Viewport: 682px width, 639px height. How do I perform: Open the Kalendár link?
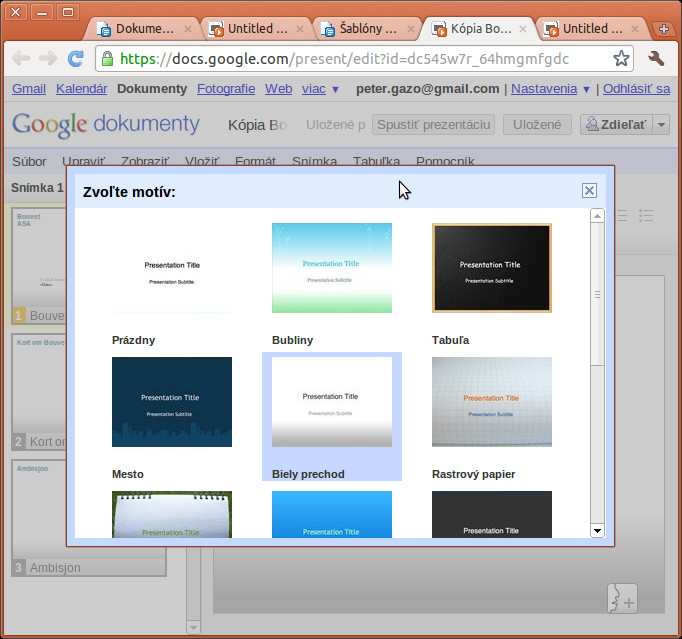(81, 89)
